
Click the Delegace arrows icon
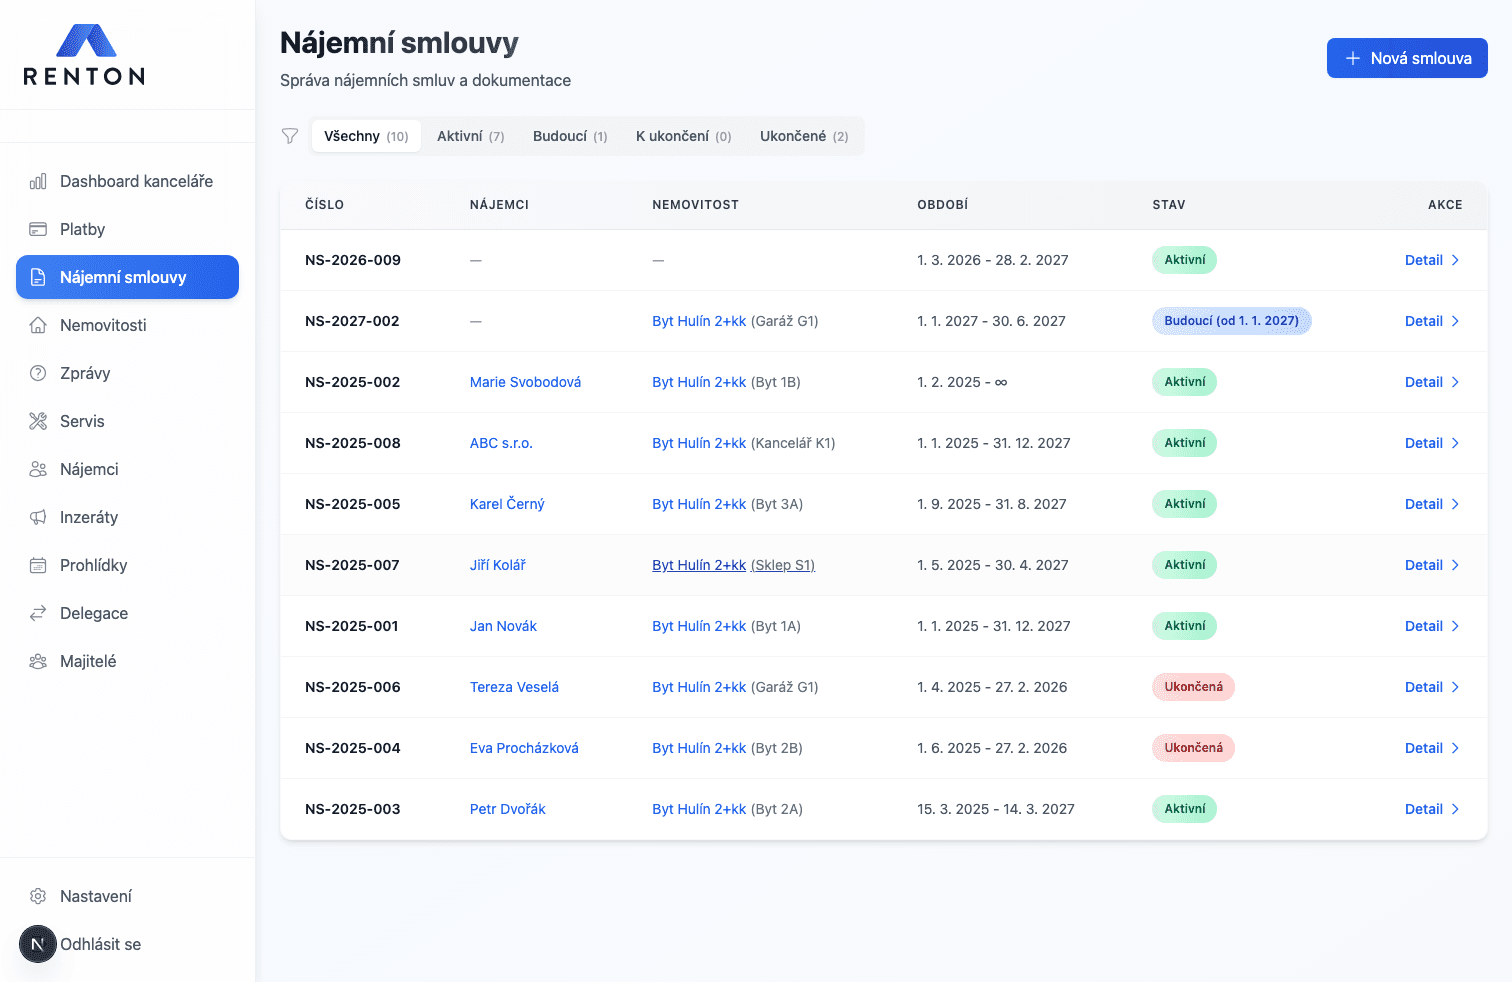(x=38, y=613)
